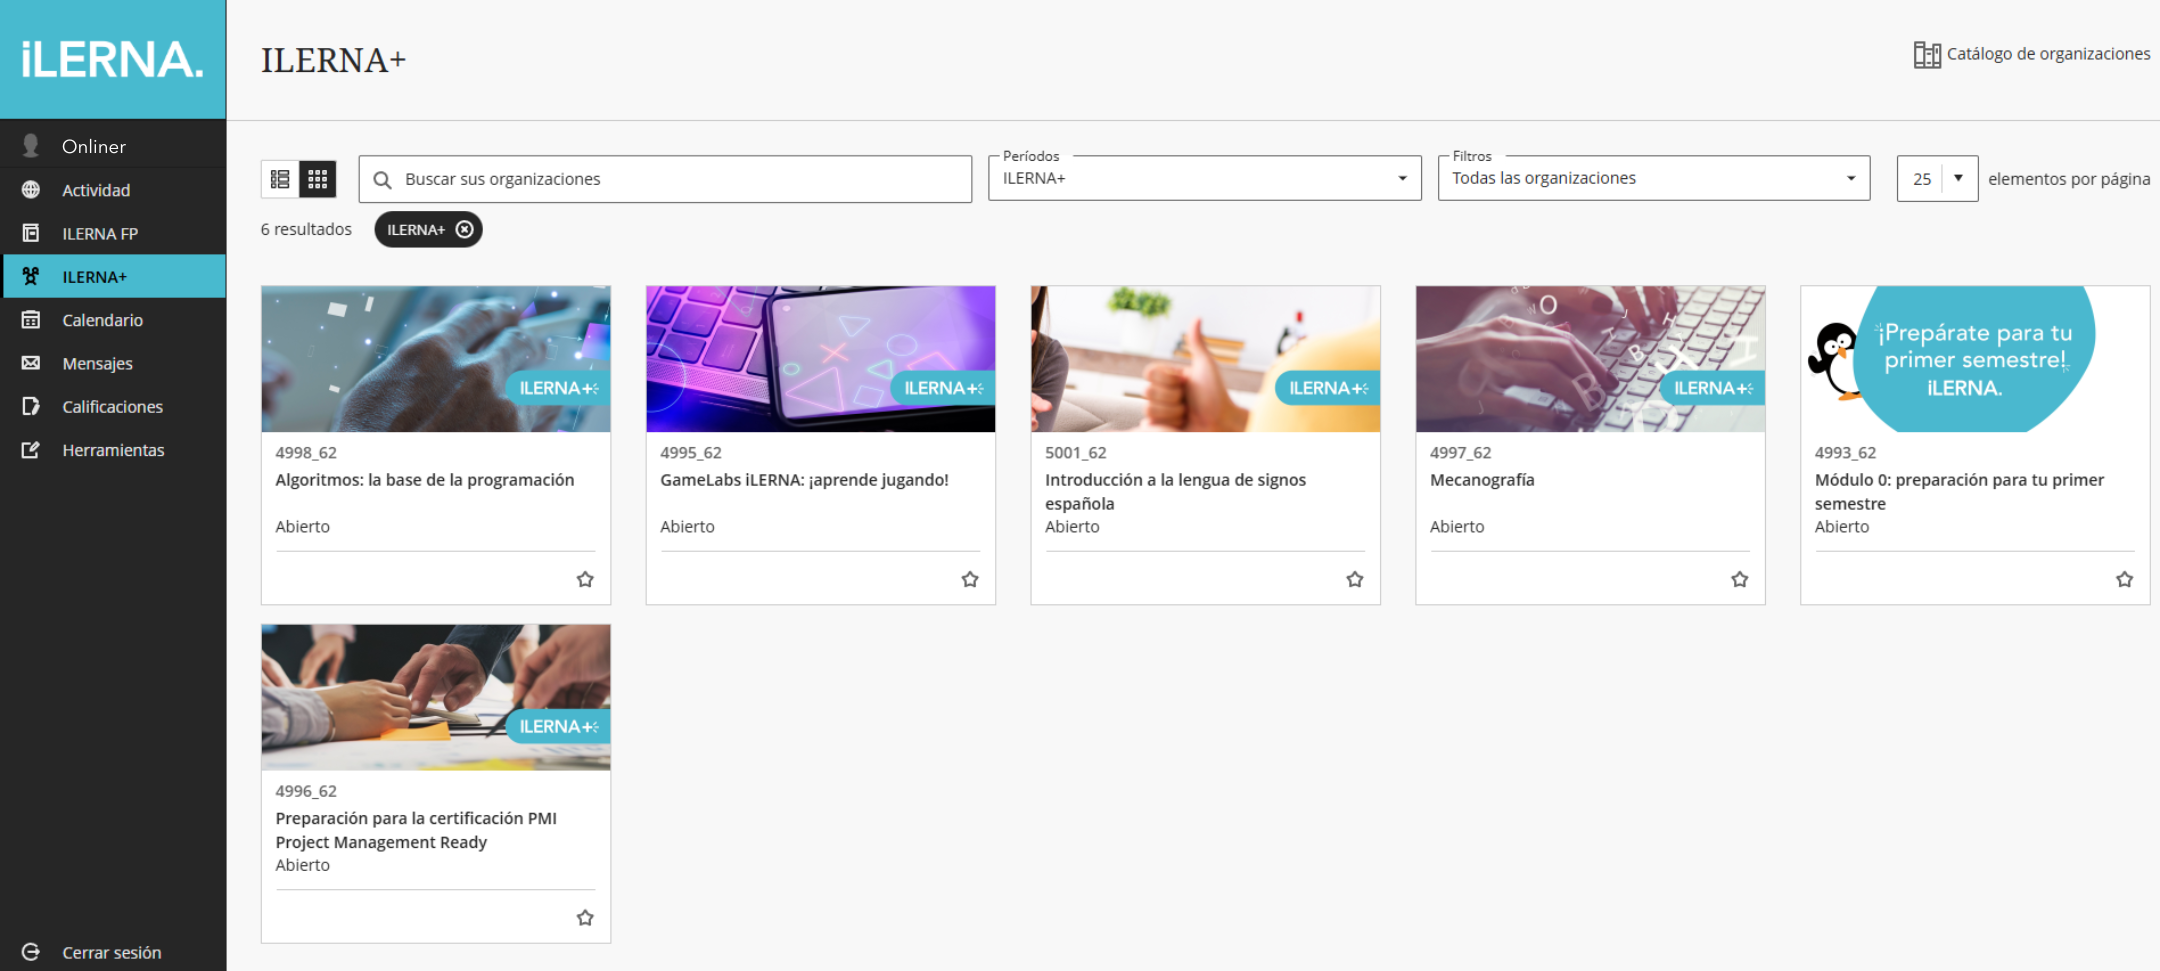Switch to list view

pos(280,179)
